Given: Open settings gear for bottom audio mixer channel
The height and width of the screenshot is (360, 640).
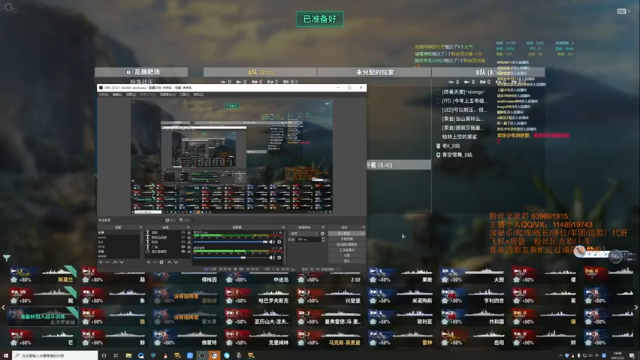Looking at the screenshot, I should click(x=279, y=258).
